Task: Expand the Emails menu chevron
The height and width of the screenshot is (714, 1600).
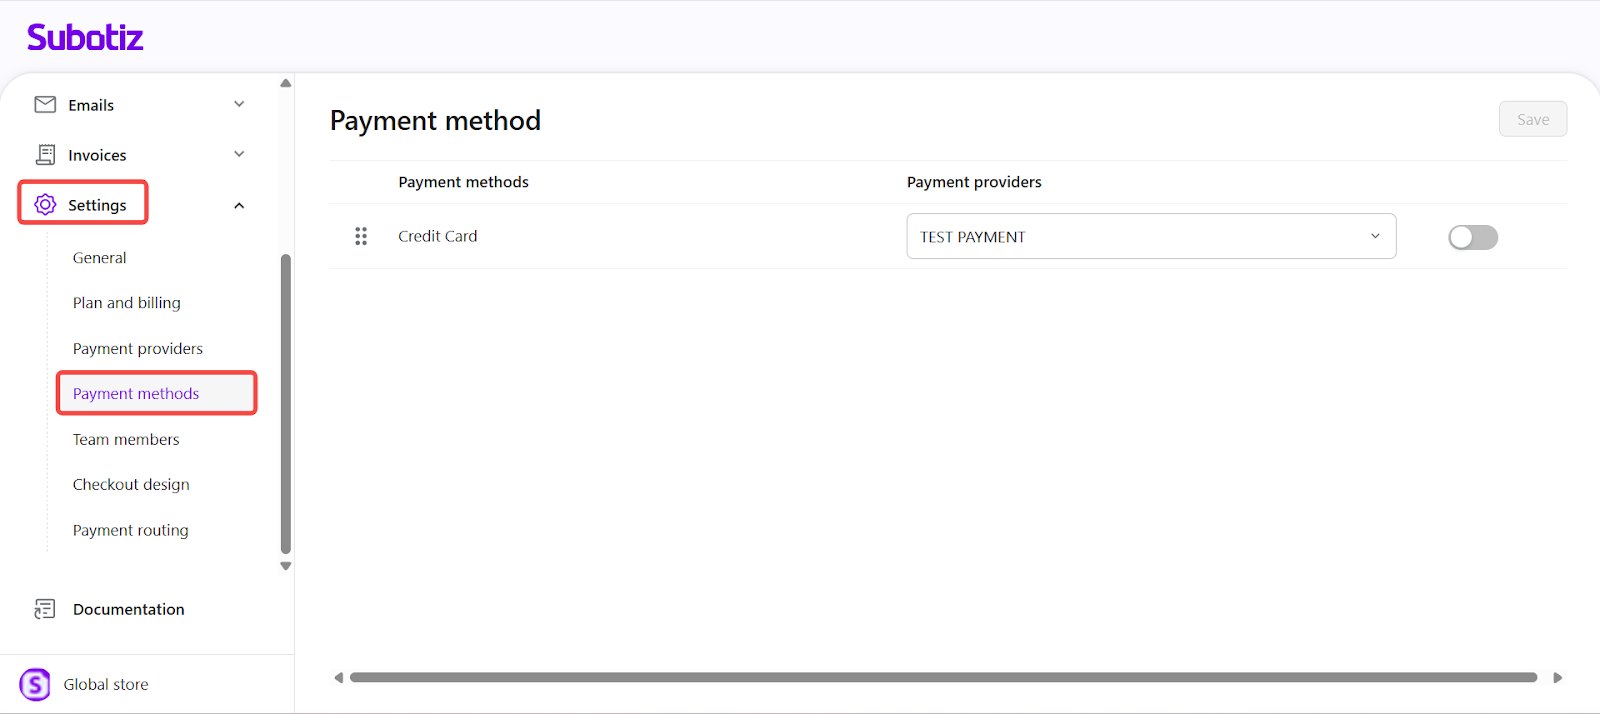Action: point(239,104)
